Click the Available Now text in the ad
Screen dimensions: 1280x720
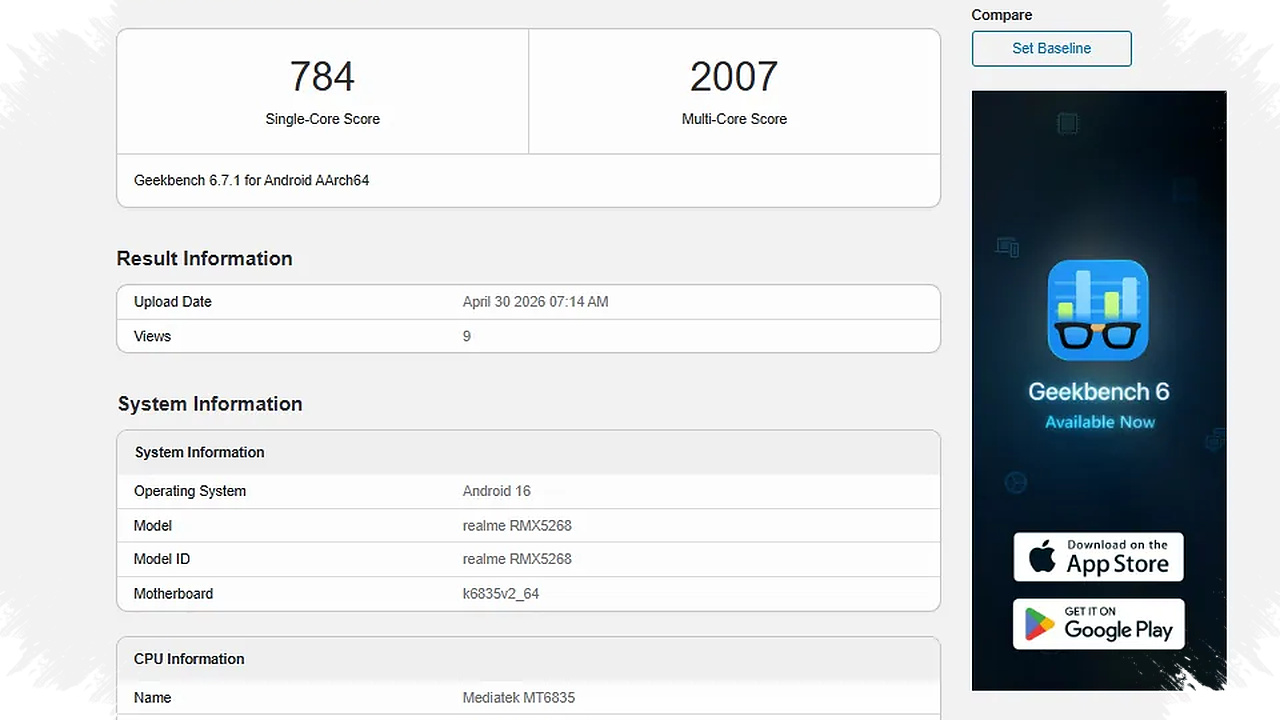[x=1100, y=422]
